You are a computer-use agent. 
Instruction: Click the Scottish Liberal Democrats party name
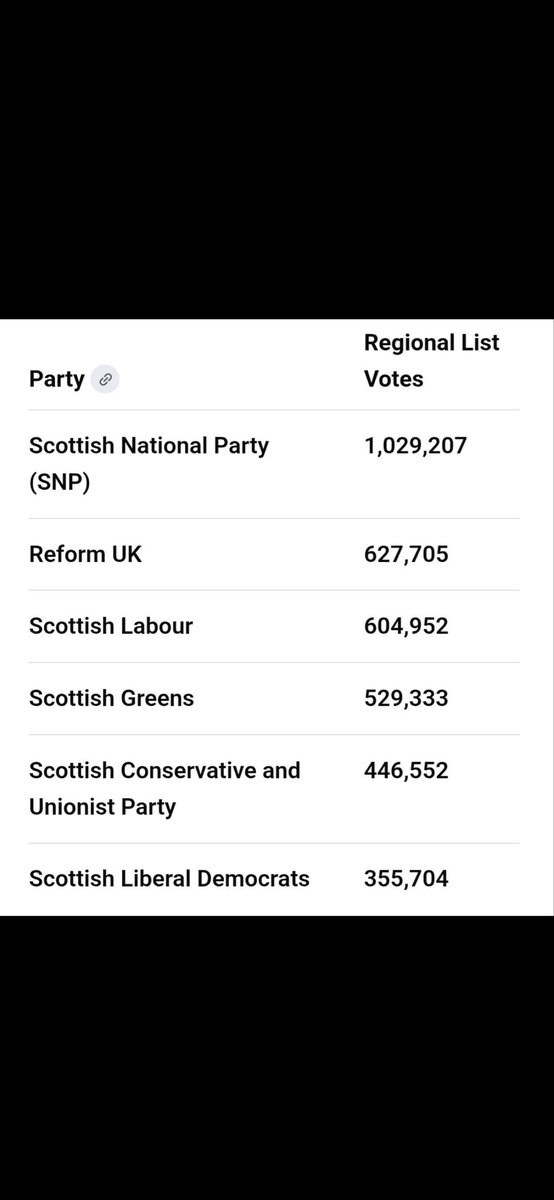coord(169,879)
